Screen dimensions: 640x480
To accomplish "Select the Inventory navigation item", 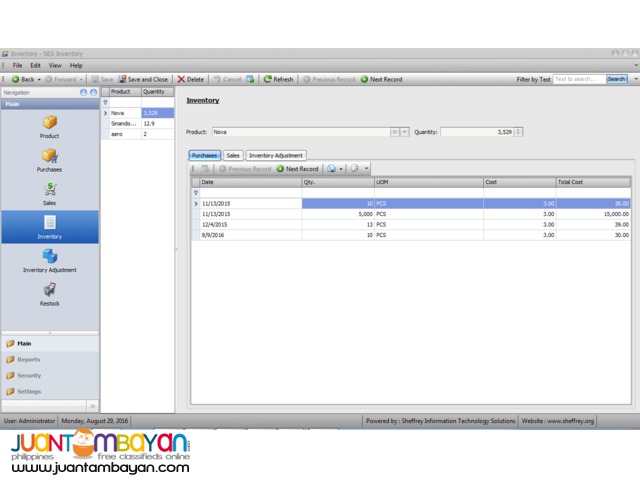I will (x=50, y=227).
